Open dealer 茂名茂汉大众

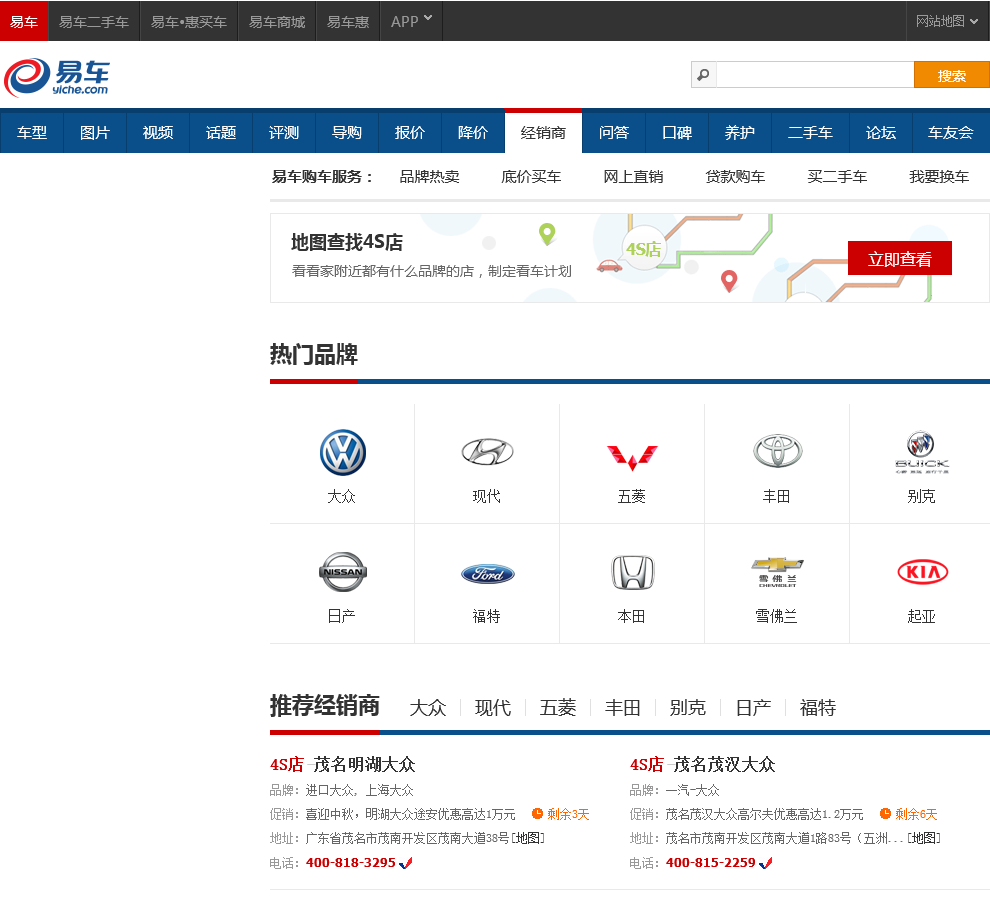coord(725,765)
